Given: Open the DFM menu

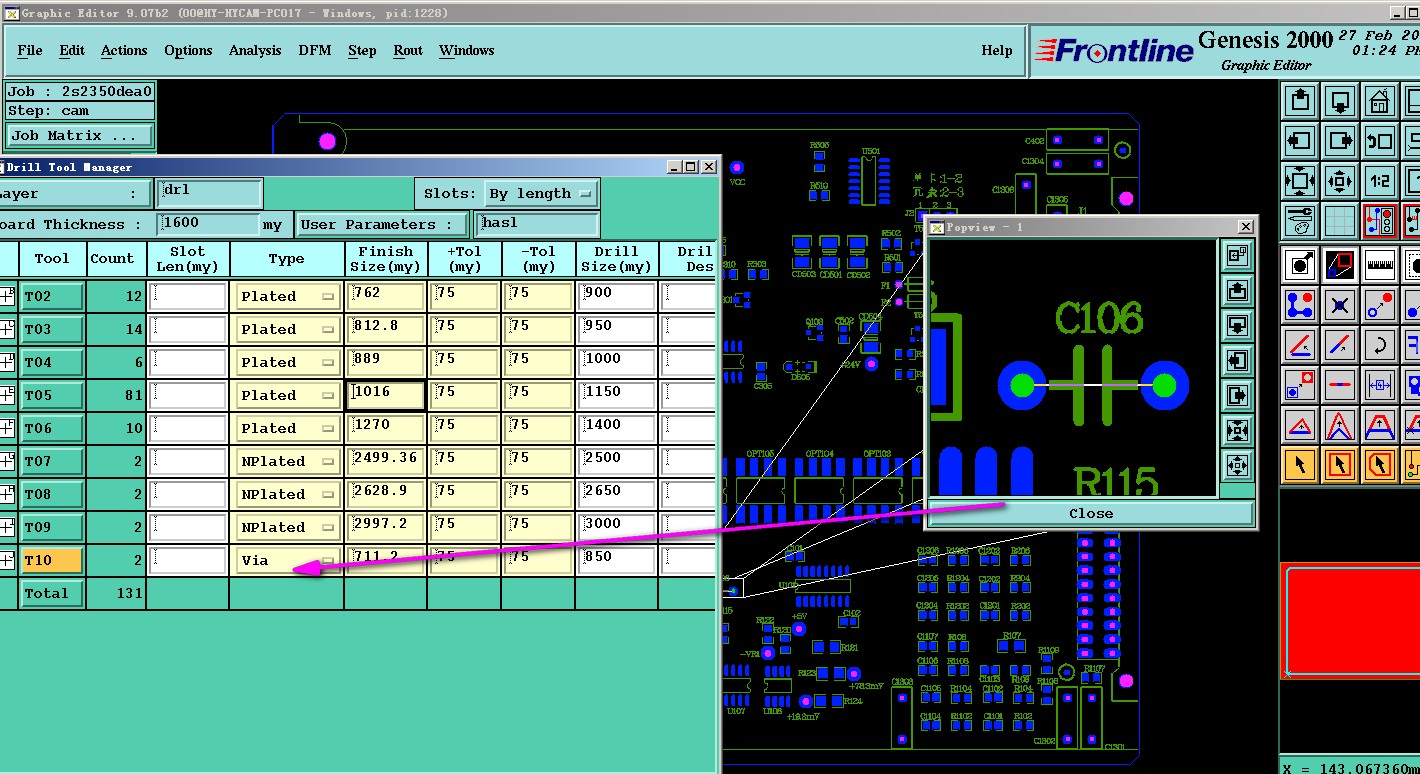Looking at the screenshot, I should click(x=315, y=51).
